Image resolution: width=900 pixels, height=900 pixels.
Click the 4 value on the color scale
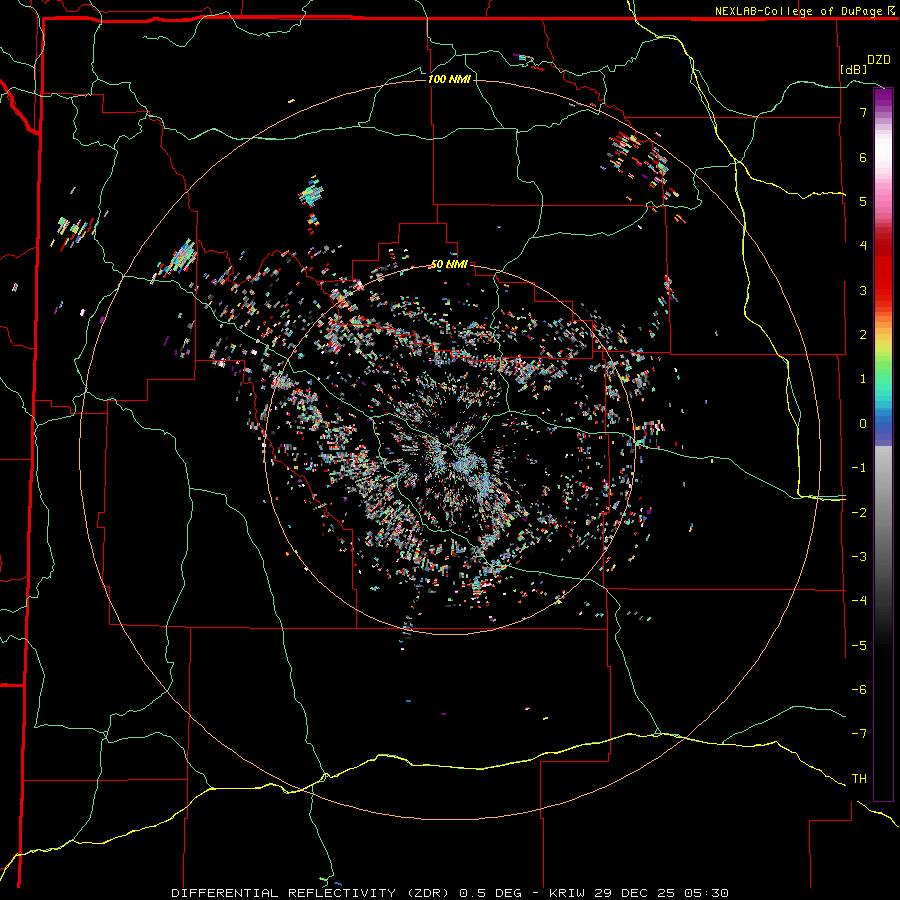(863, 246)
